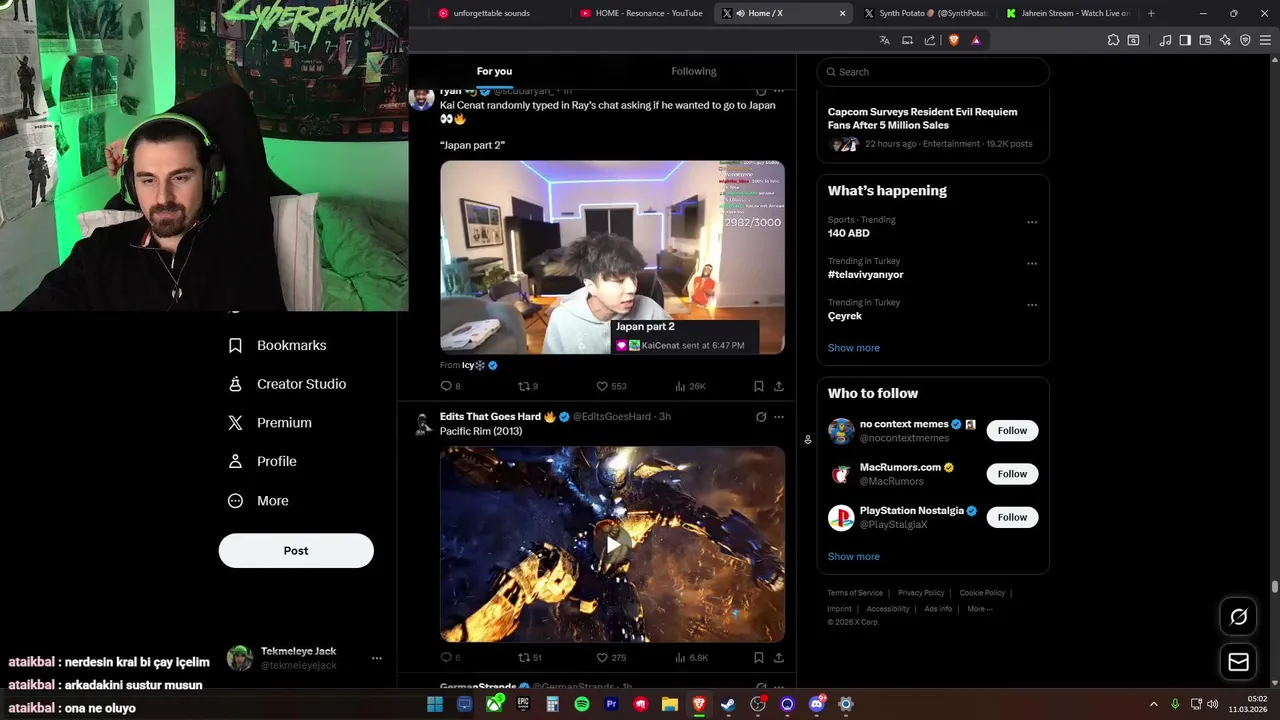The width and height of the screenshot is (1280, 720).
Task: Bookmark the Japan part 2 post
Action: 759,386
